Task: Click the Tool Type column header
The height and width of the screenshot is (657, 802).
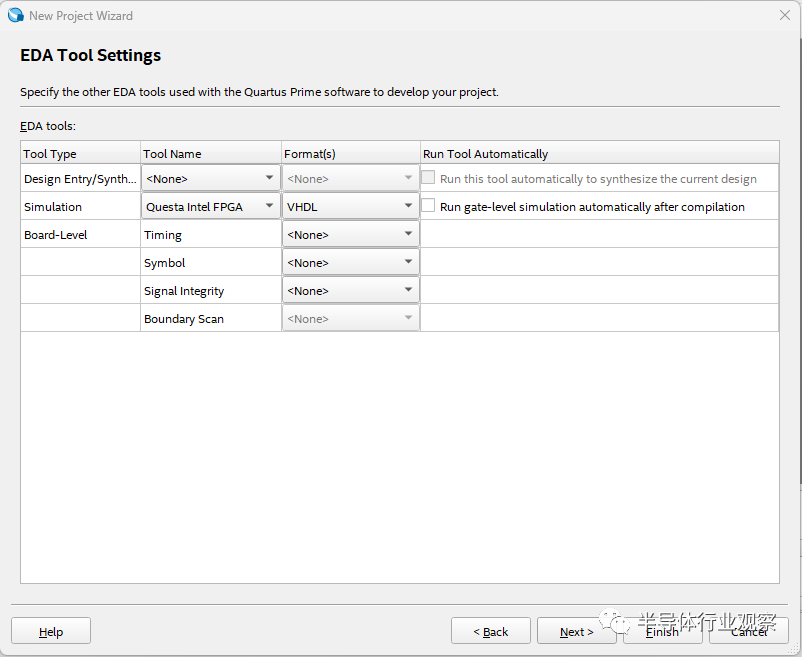Action: click(x=50, y=154)
